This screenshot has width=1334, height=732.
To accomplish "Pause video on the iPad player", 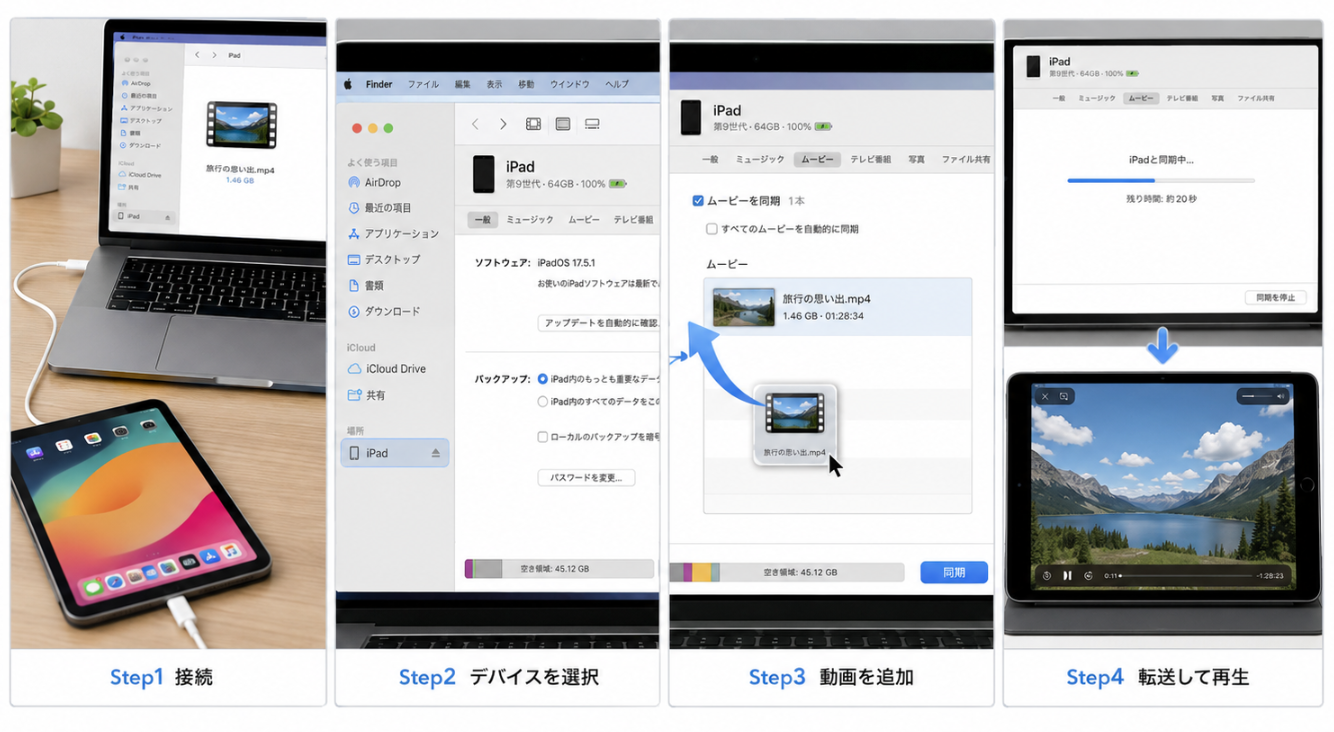I will click(1067, 576).
